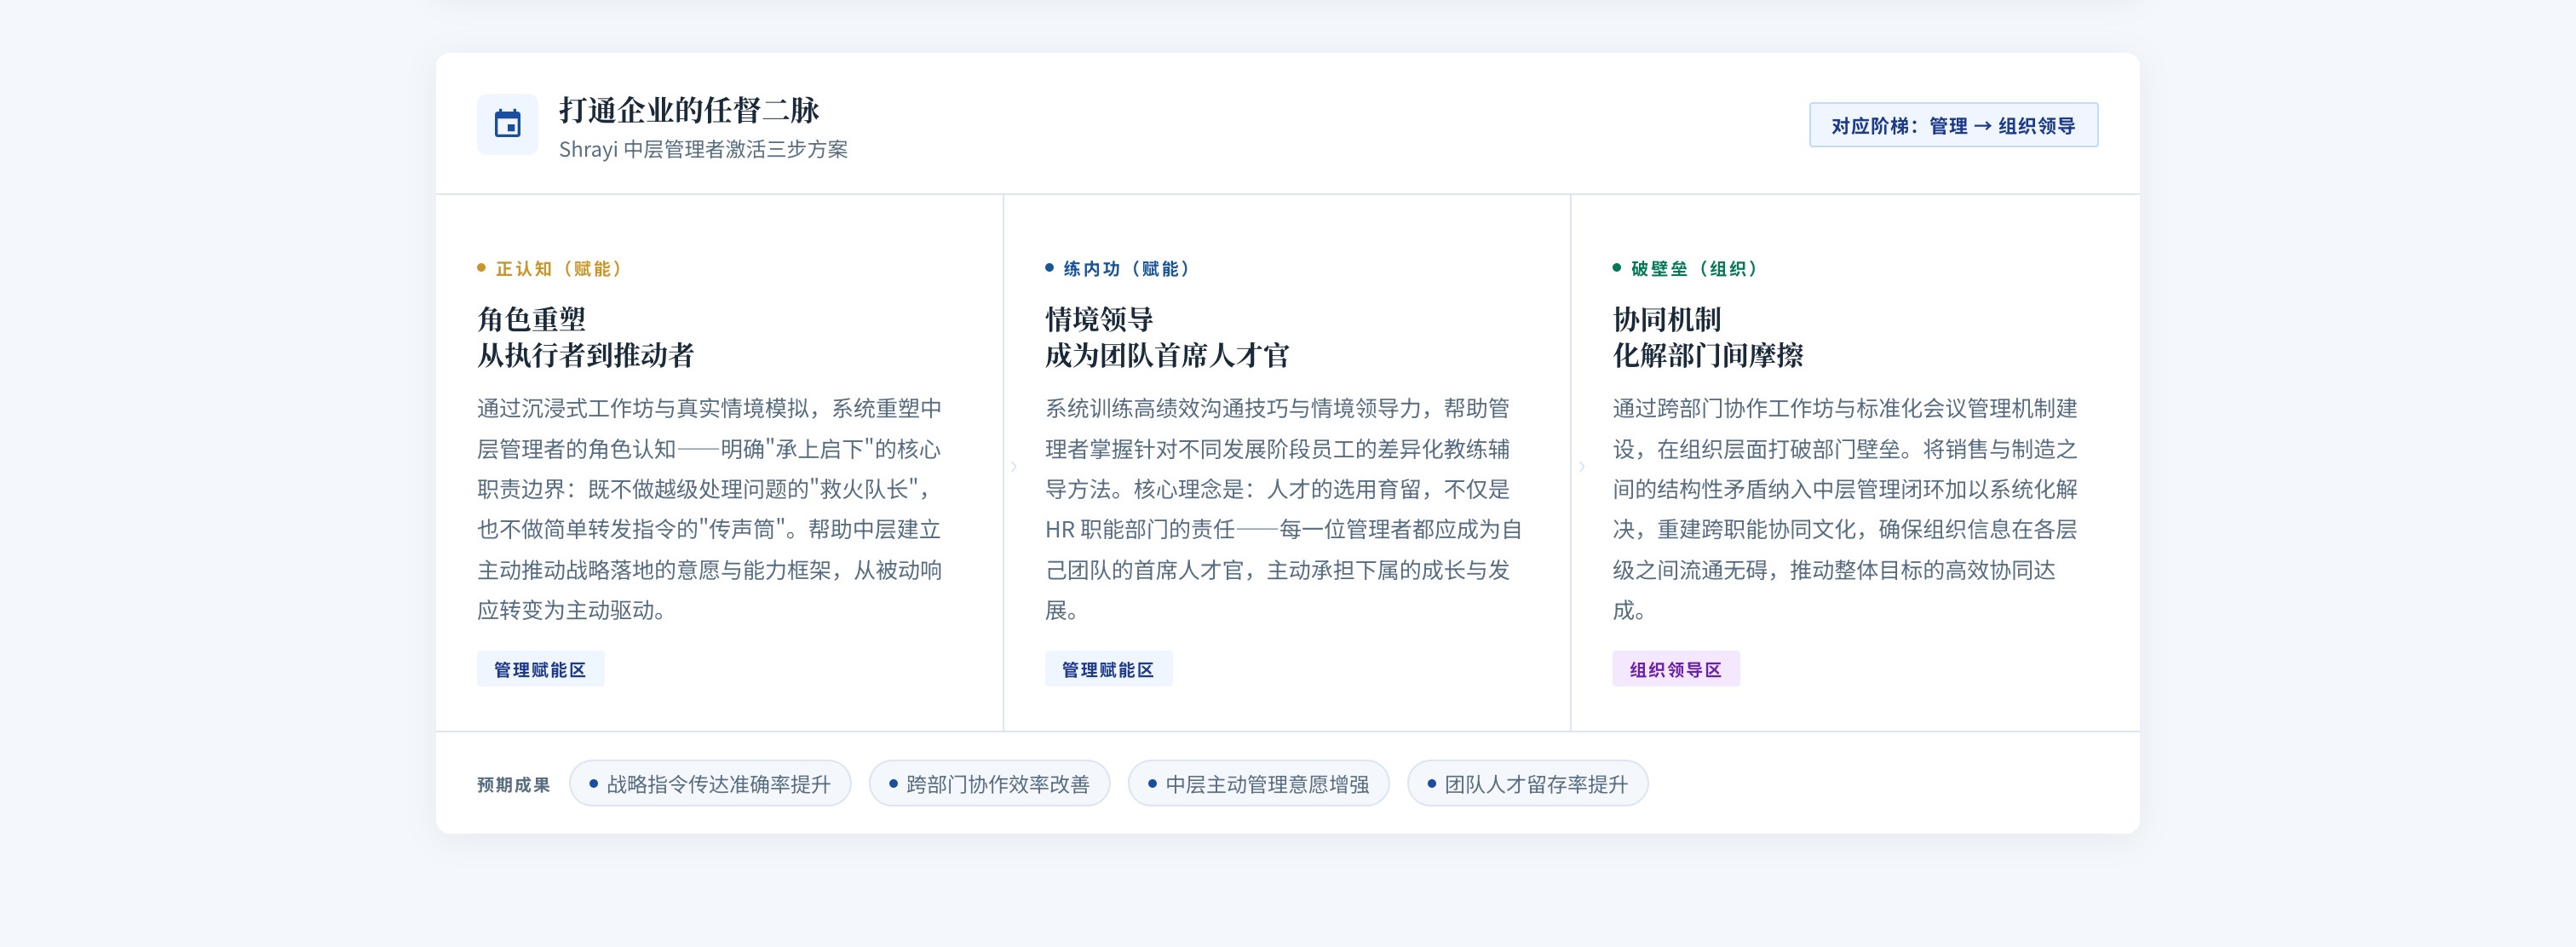Click the purple 组织领导区 tag
Screen dimensions: 2576x947
[x=1675, y=669]
